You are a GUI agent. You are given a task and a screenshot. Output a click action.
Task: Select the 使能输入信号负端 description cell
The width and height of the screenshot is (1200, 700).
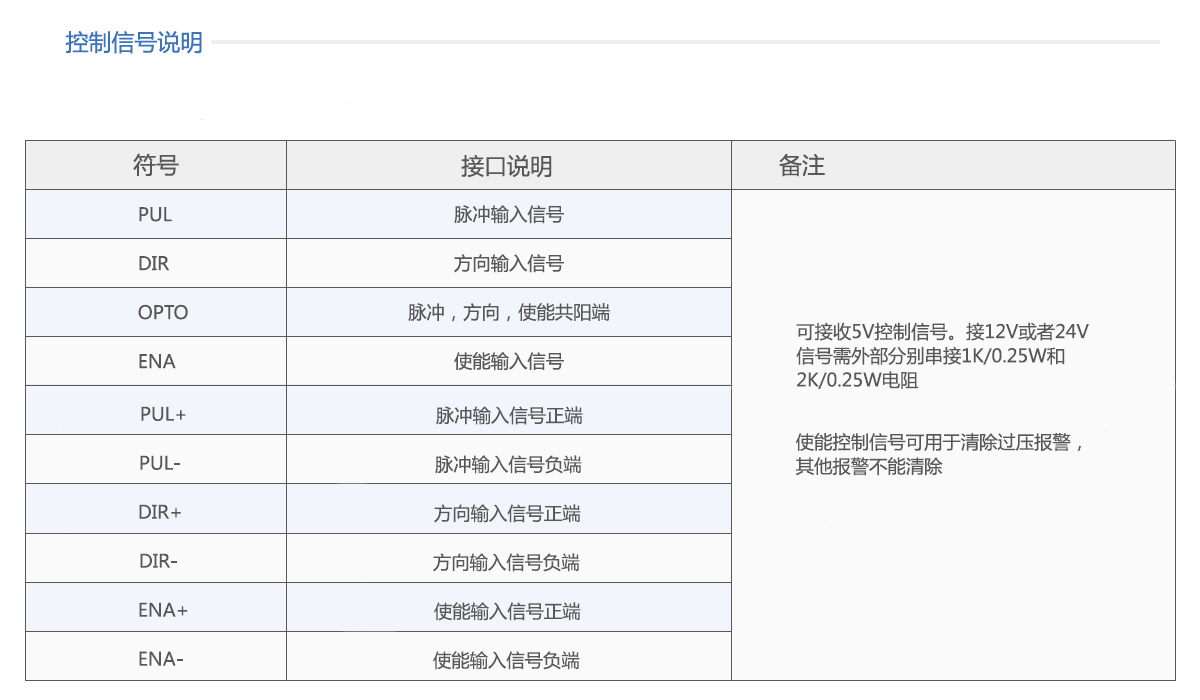(x=507, y=660)
